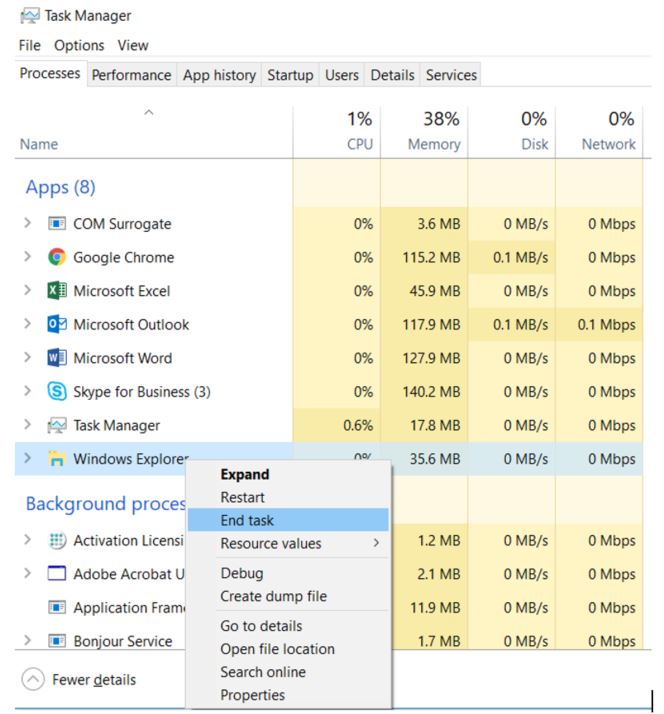Screen dimensions: 664x714
Task: Open the Options menu
Action: [x=79, y=45]
